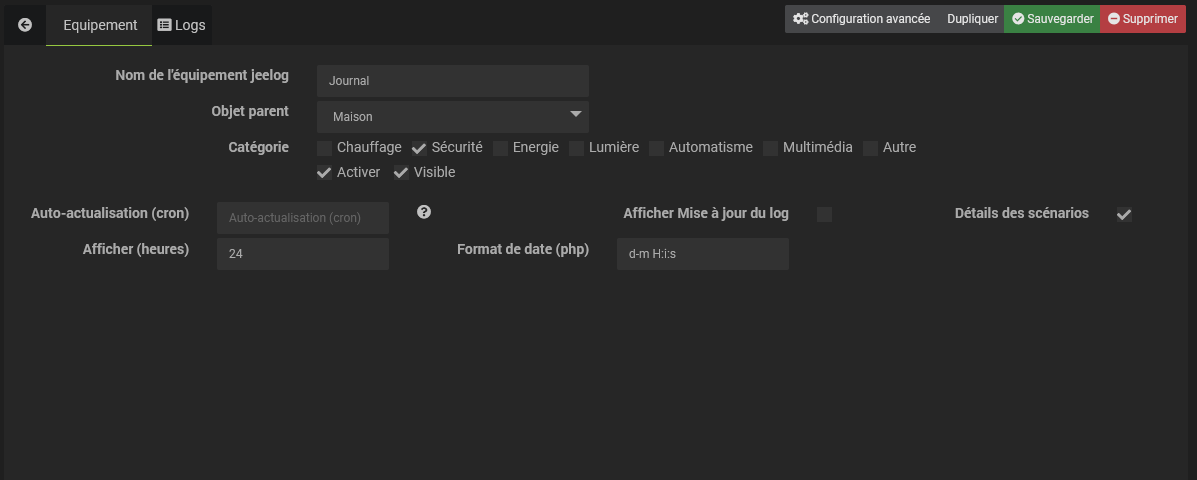Enable Afficher Mise à jour du log
Image resolution: width=1197 pixels, height=480 pixels.
[824, 214]
